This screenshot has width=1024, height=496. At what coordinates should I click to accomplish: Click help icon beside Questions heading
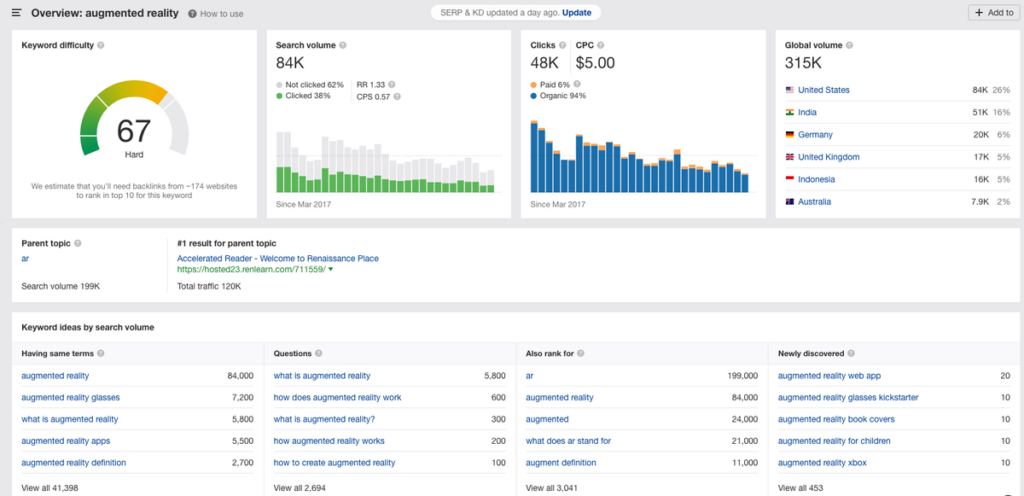[x=318, y=354]
